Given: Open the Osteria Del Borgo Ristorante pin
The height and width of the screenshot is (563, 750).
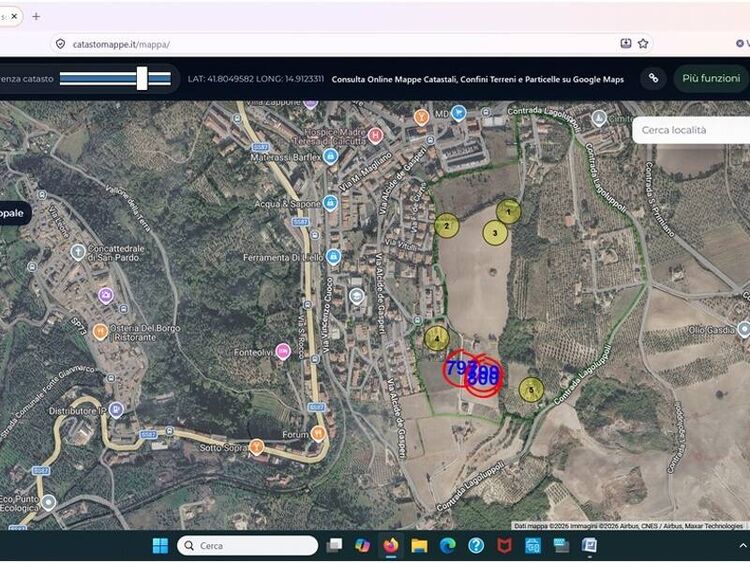Looking at the screenshot, I should pos(100,331).
